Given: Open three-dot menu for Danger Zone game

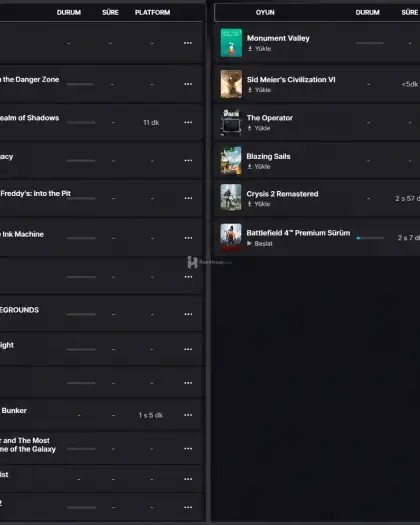Looking at the screenshot, I should point(188,84).
